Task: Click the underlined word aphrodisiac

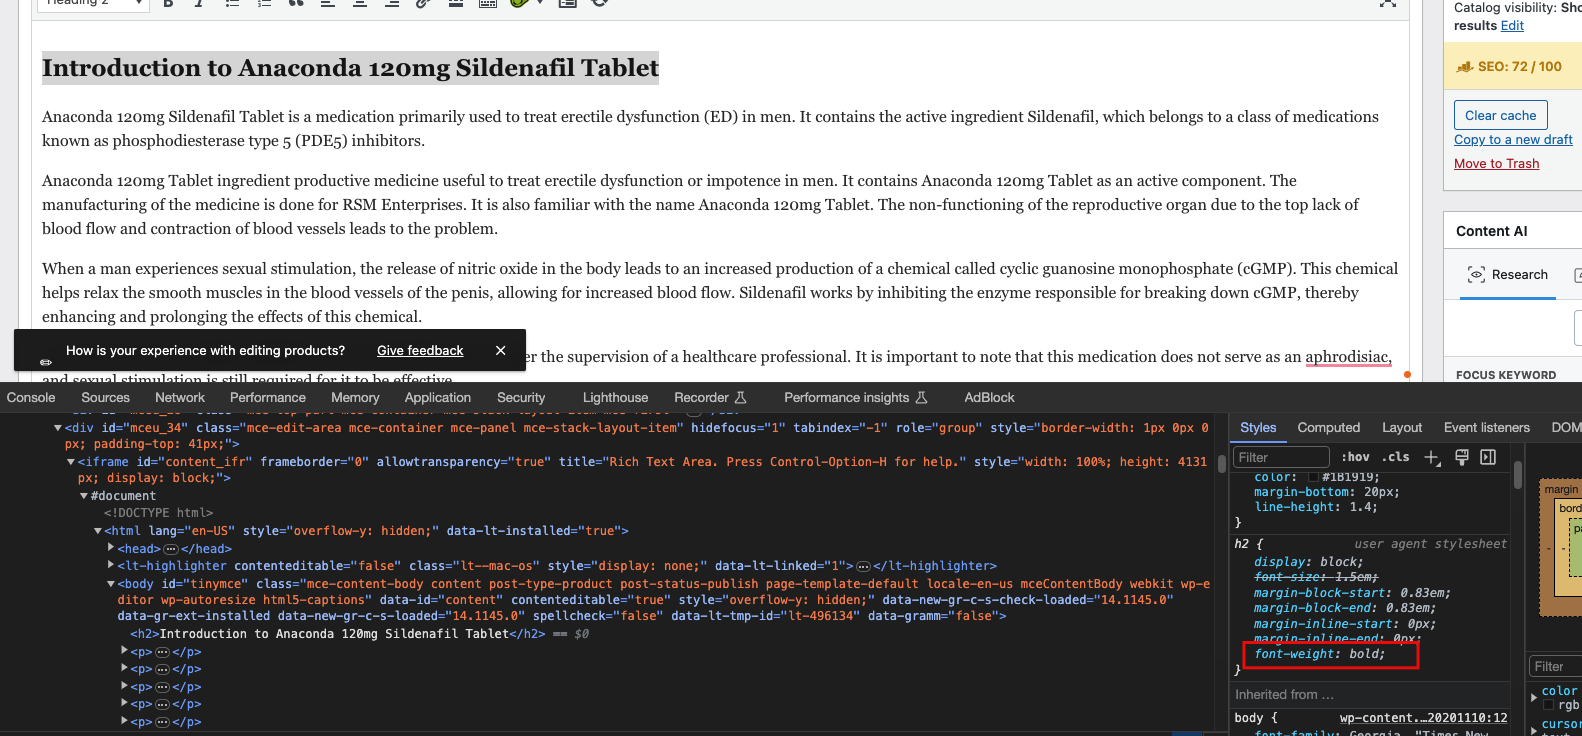Action: (x=1347, y=356)
